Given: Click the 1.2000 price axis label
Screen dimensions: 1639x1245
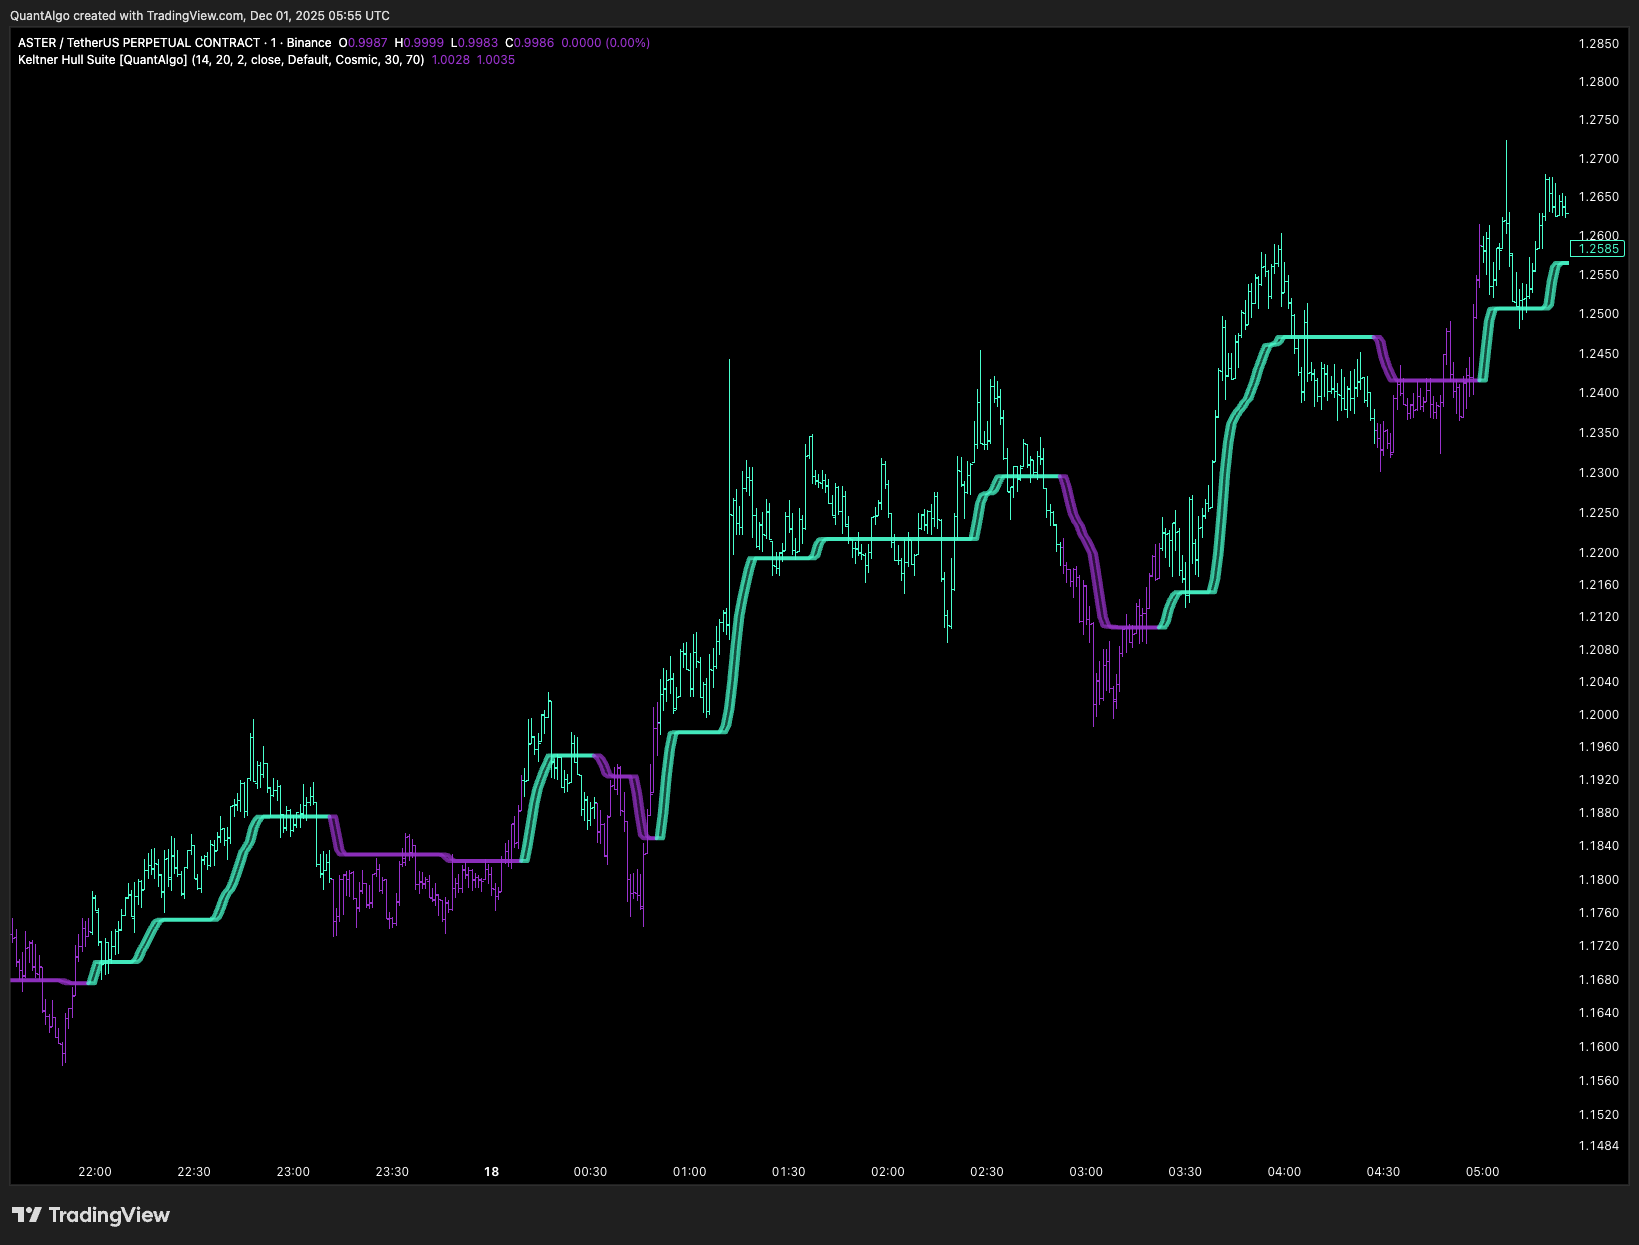Looking at the screenshot, I should (1598, 715).
